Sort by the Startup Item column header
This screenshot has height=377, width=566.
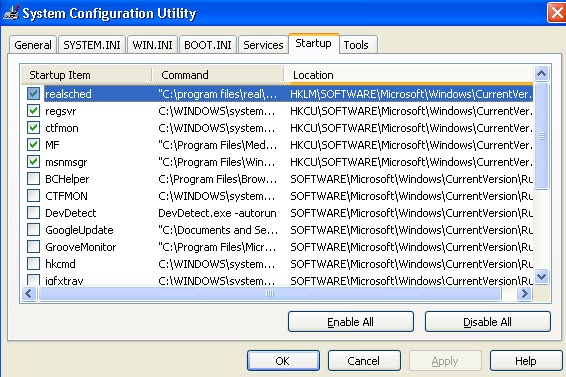(86, 75)
